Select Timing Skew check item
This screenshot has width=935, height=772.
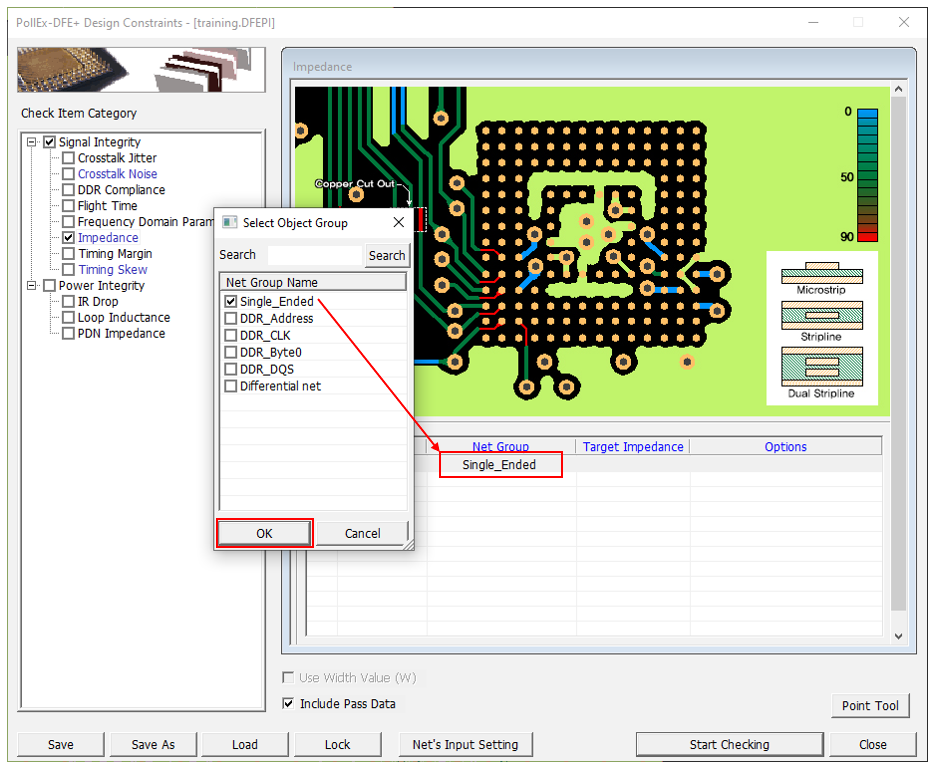112,270
